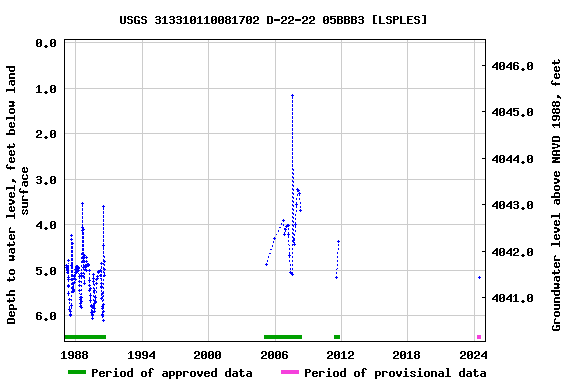The width and height of the screenshot is (576, 384).
Task: Click the 4046.0 groundwater level value
Action: (512, 66)
